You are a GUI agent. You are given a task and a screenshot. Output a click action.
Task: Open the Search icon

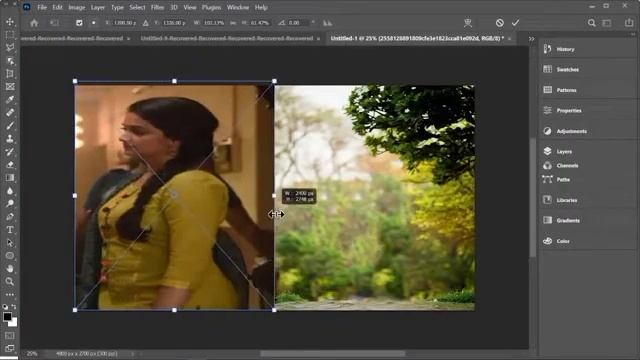(591, 23)
